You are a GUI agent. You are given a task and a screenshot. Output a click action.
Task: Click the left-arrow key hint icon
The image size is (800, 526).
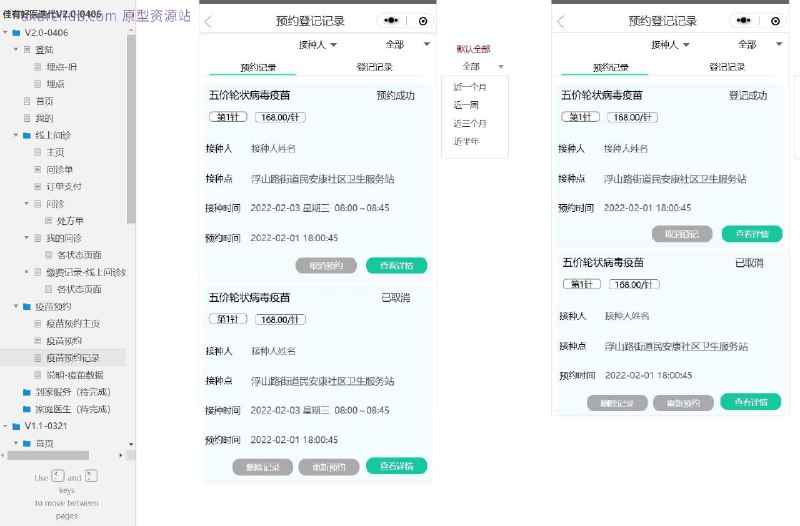pos(58,476)
